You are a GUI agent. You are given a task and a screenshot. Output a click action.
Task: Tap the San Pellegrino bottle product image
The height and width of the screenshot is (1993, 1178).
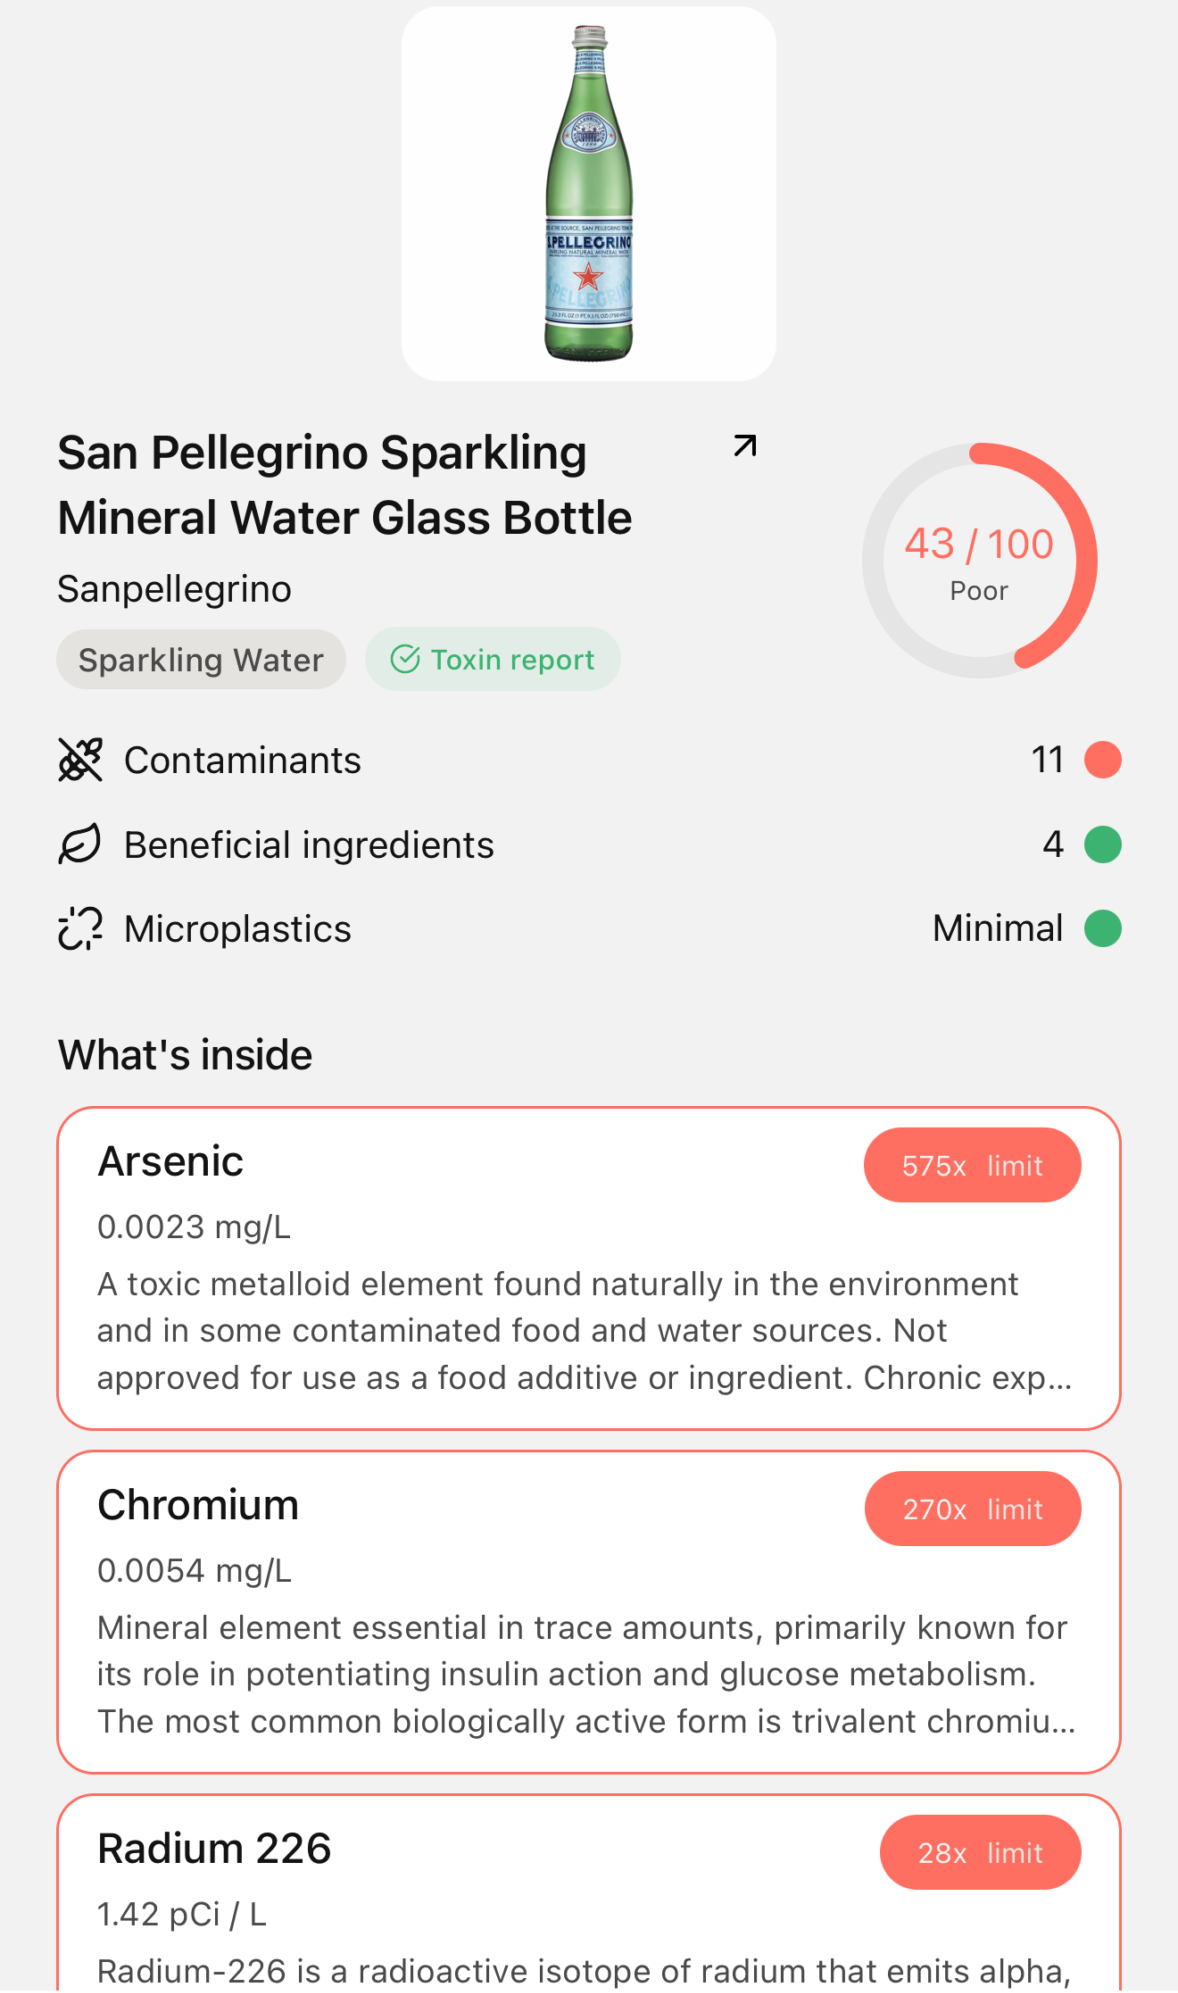click(589, 194)
